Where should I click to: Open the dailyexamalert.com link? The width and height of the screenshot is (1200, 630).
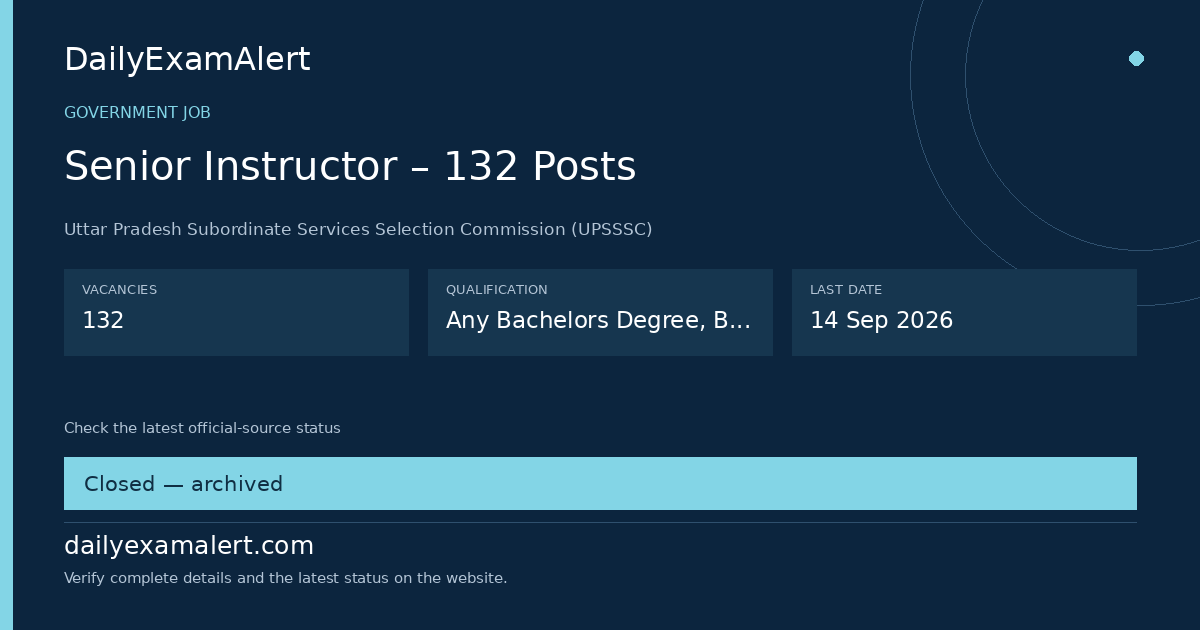[189, 546]
